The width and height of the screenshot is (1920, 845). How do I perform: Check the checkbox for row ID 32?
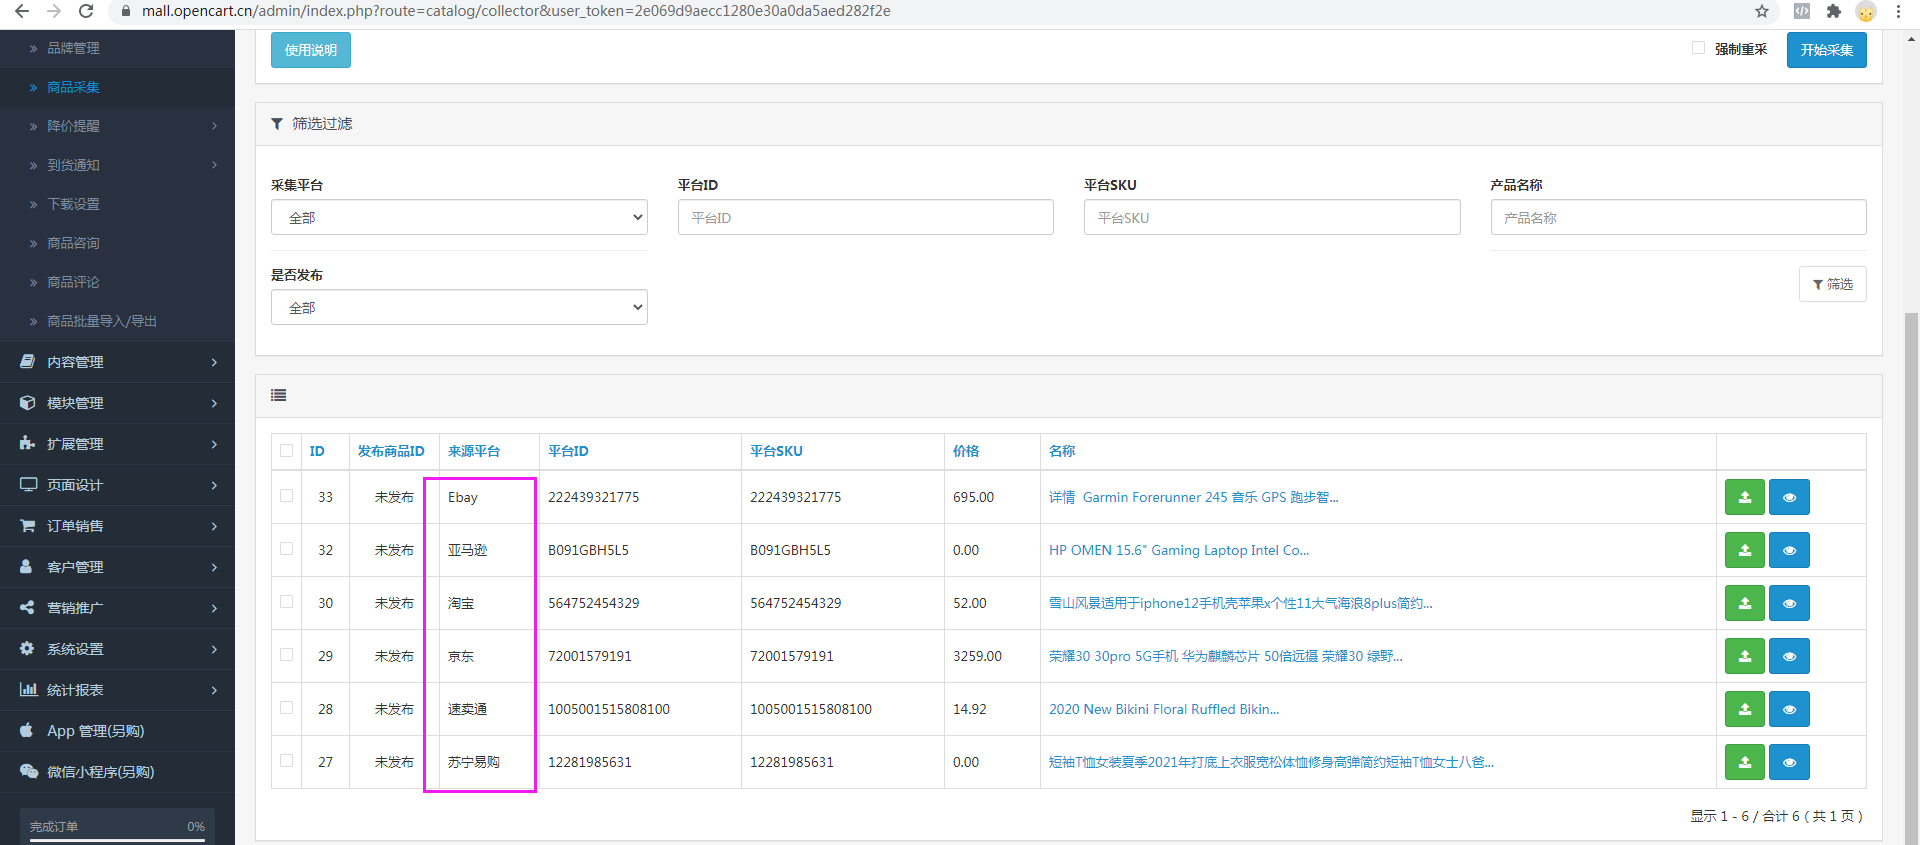[x=287, y=549]
